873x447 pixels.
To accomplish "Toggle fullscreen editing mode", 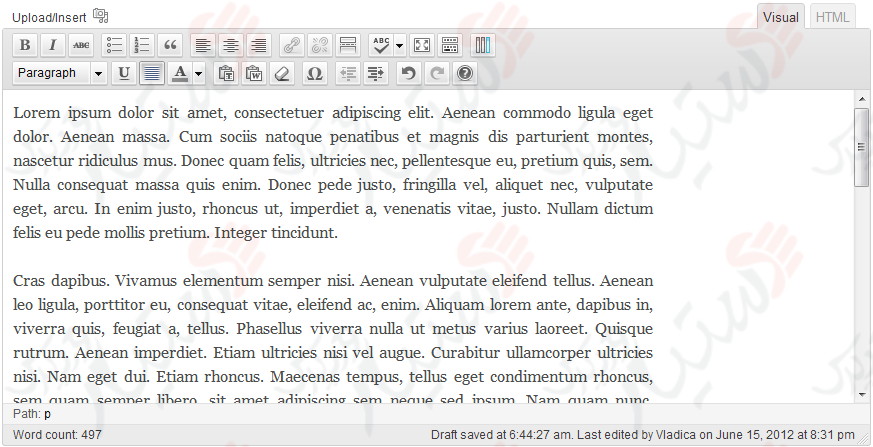I will point(422,45).
